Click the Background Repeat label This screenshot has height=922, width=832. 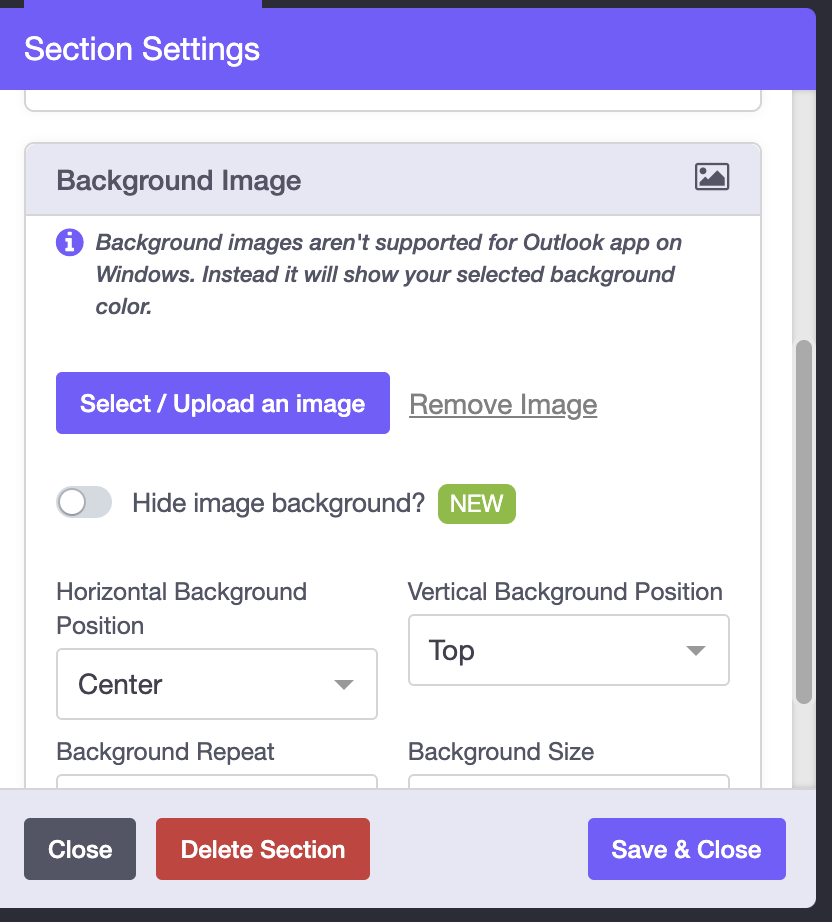point(166,751)
